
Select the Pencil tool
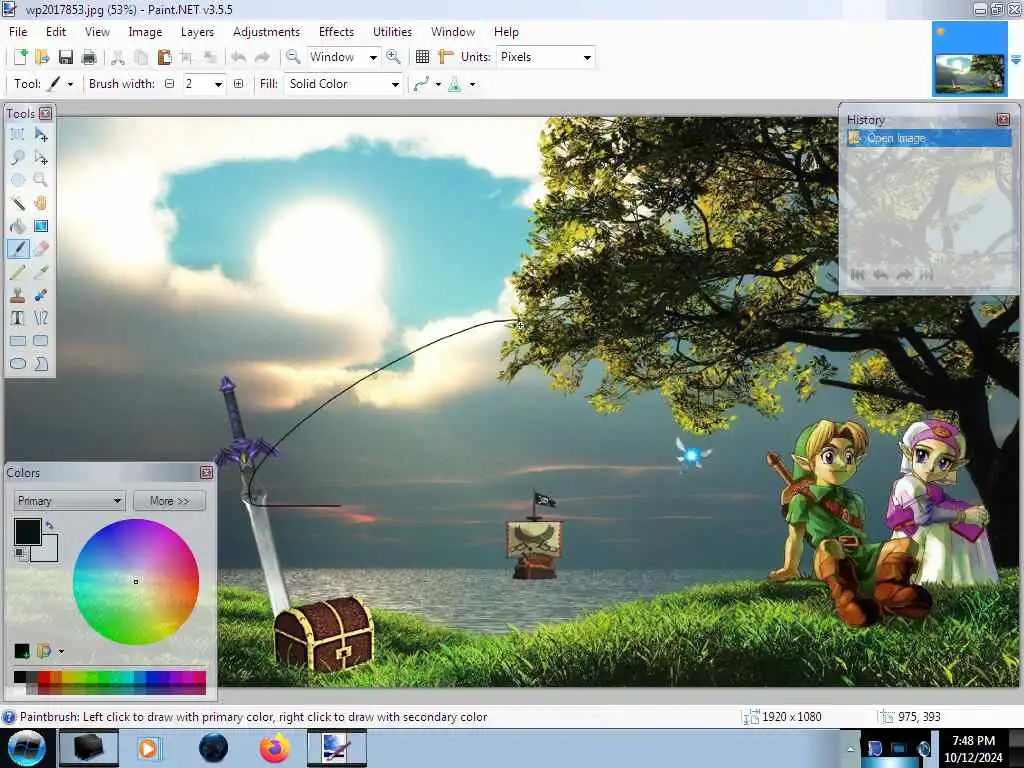pyautogui.click(x=18, y=272)
